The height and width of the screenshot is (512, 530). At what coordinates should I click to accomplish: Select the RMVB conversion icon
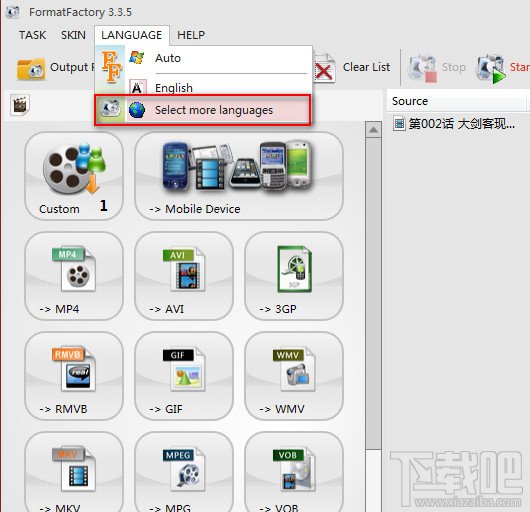[x=74, y=369]
